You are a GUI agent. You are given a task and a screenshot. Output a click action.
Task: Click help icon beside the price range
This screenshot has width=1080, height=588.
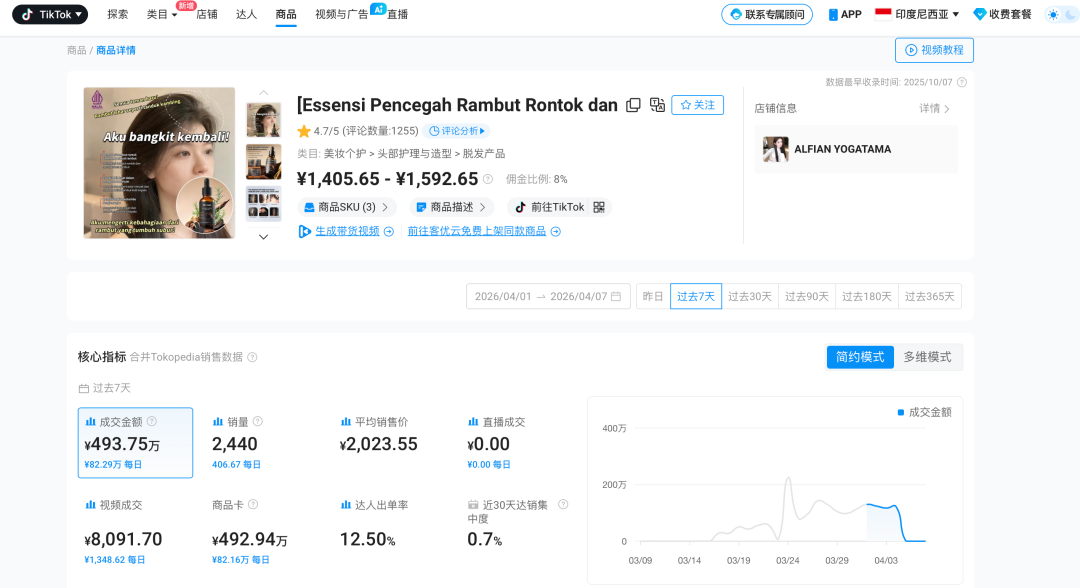coord(488,179)
